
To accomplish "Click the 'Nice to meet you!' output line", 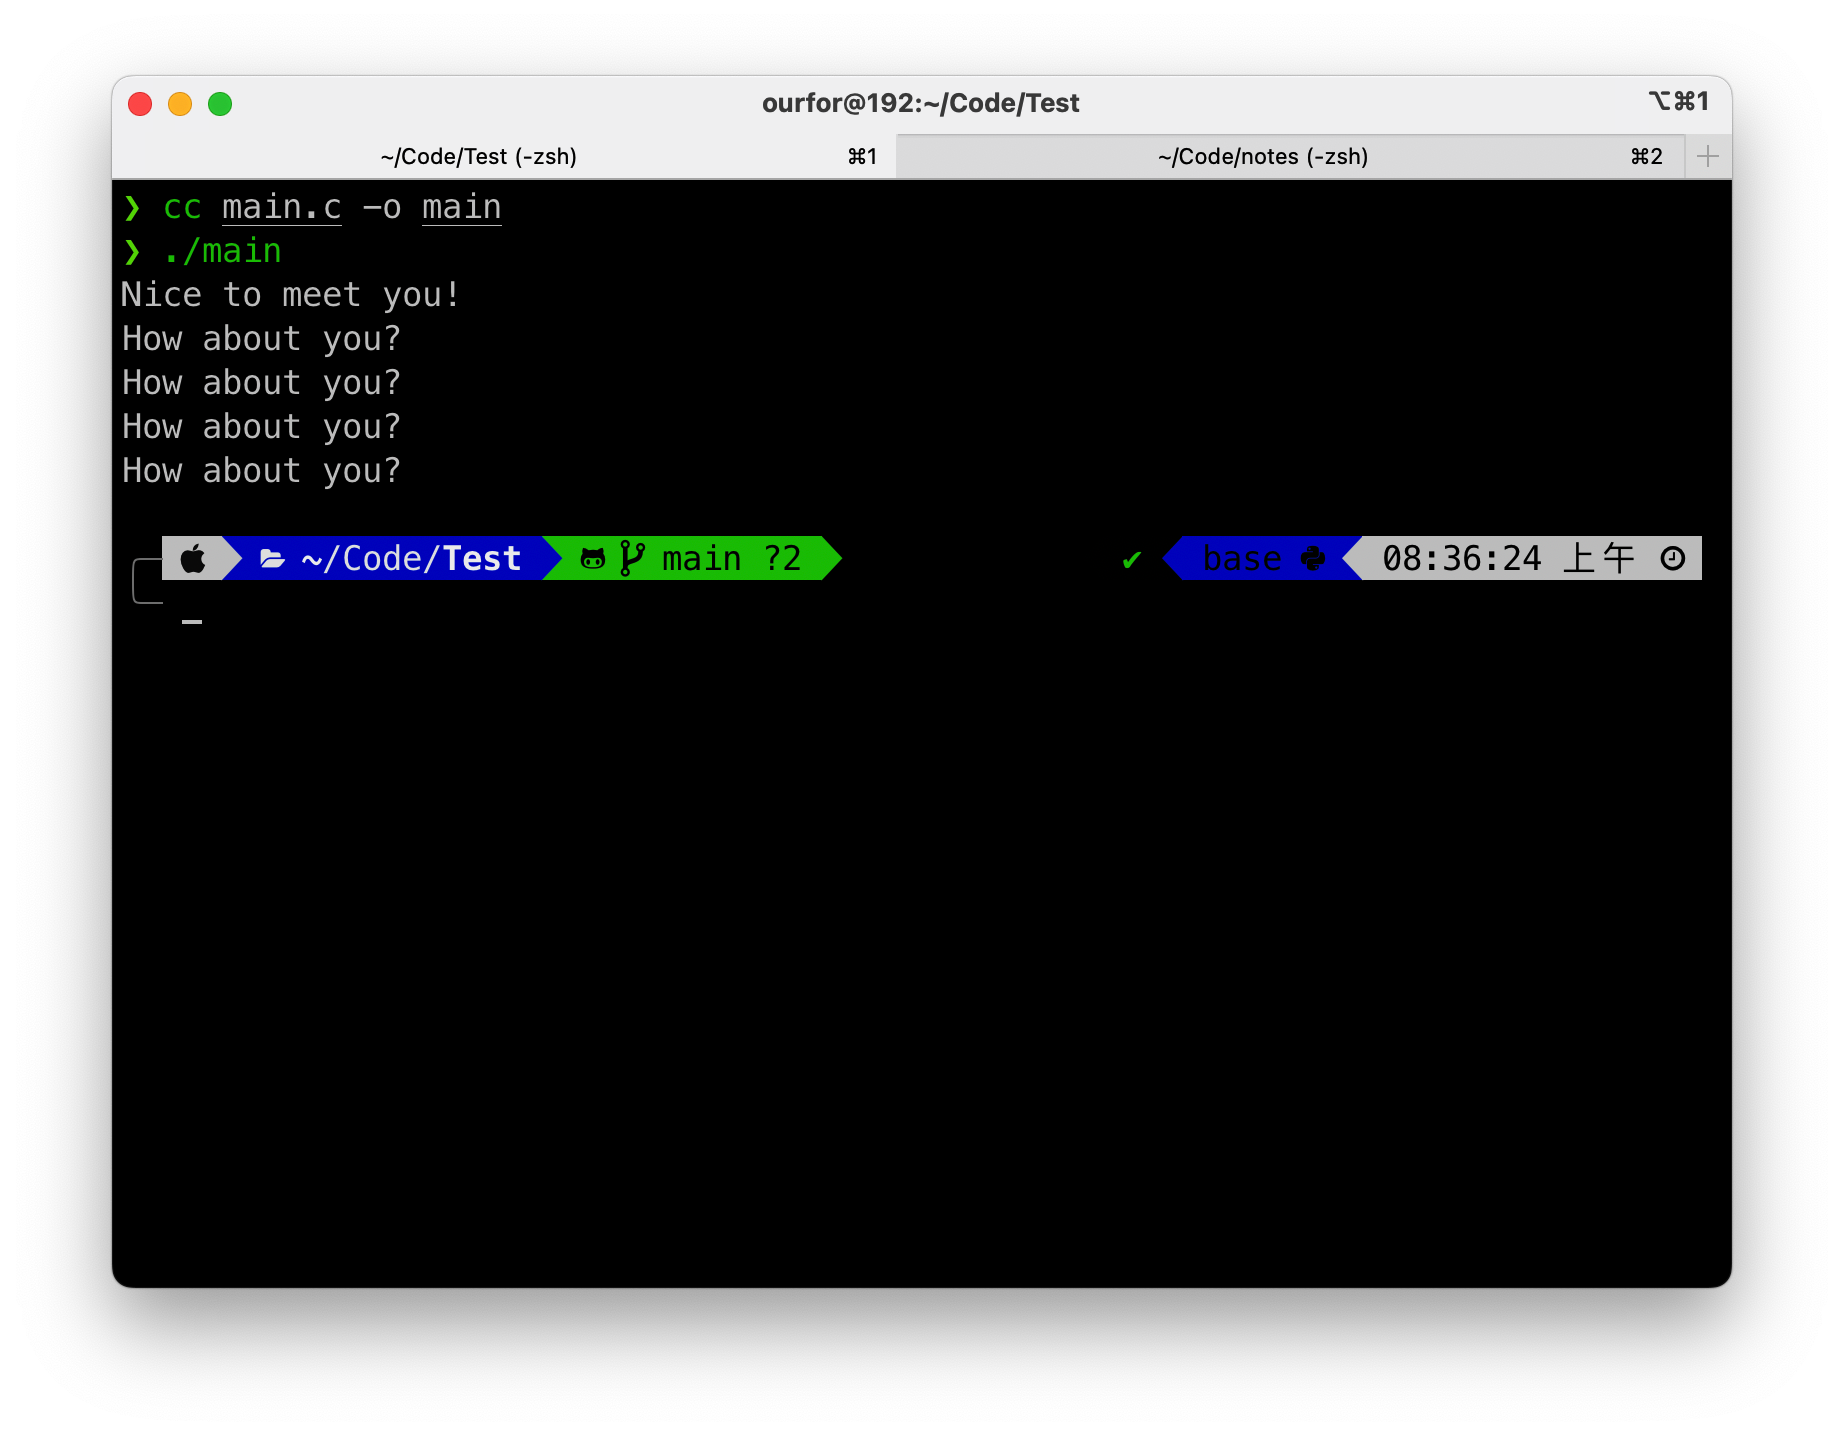I will (290, 295).
